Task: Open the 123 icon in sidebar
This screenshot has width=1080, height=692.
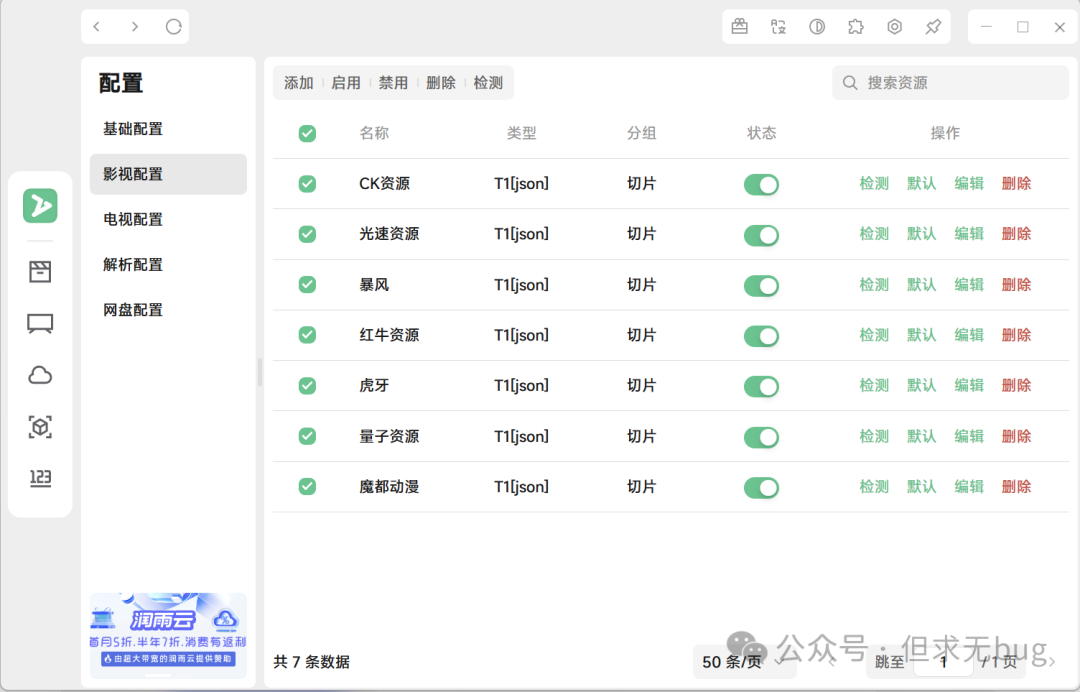Action: 40,478
